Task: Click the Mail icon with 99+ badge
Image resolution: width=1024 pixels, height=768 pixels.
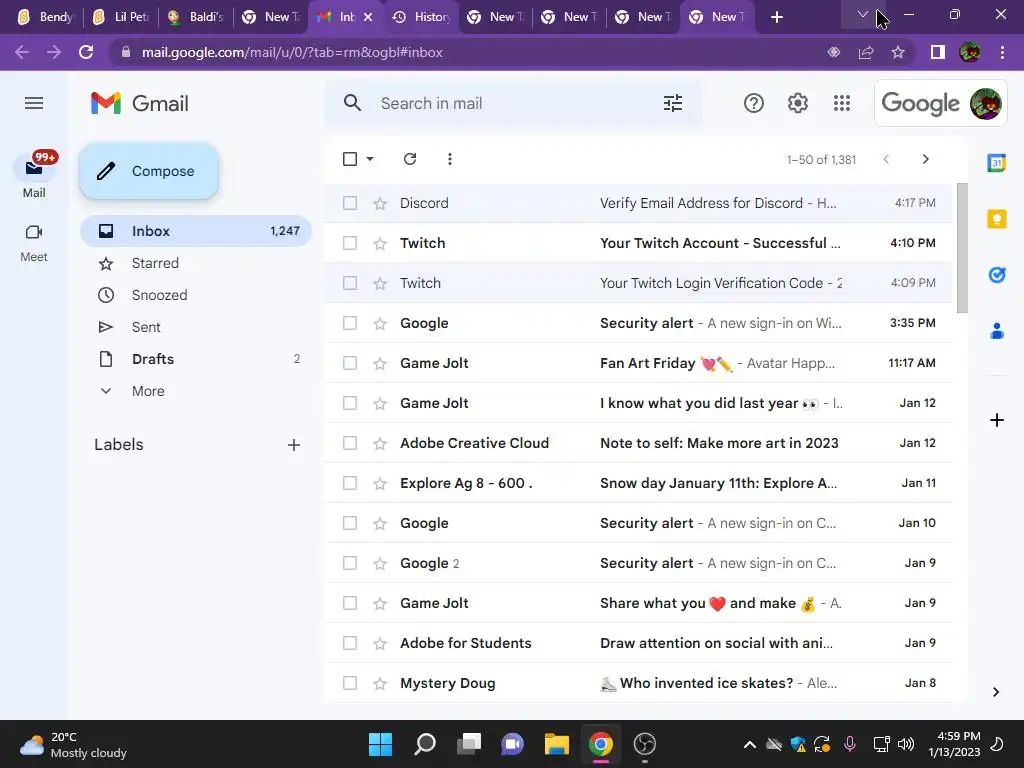Action: [x=34, y=168]
